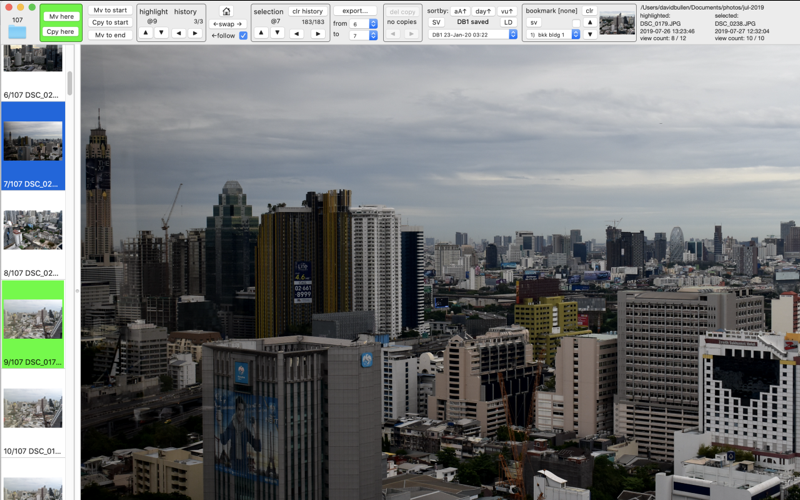Click the disabled 'del copy' button

(x=402, y=11)
